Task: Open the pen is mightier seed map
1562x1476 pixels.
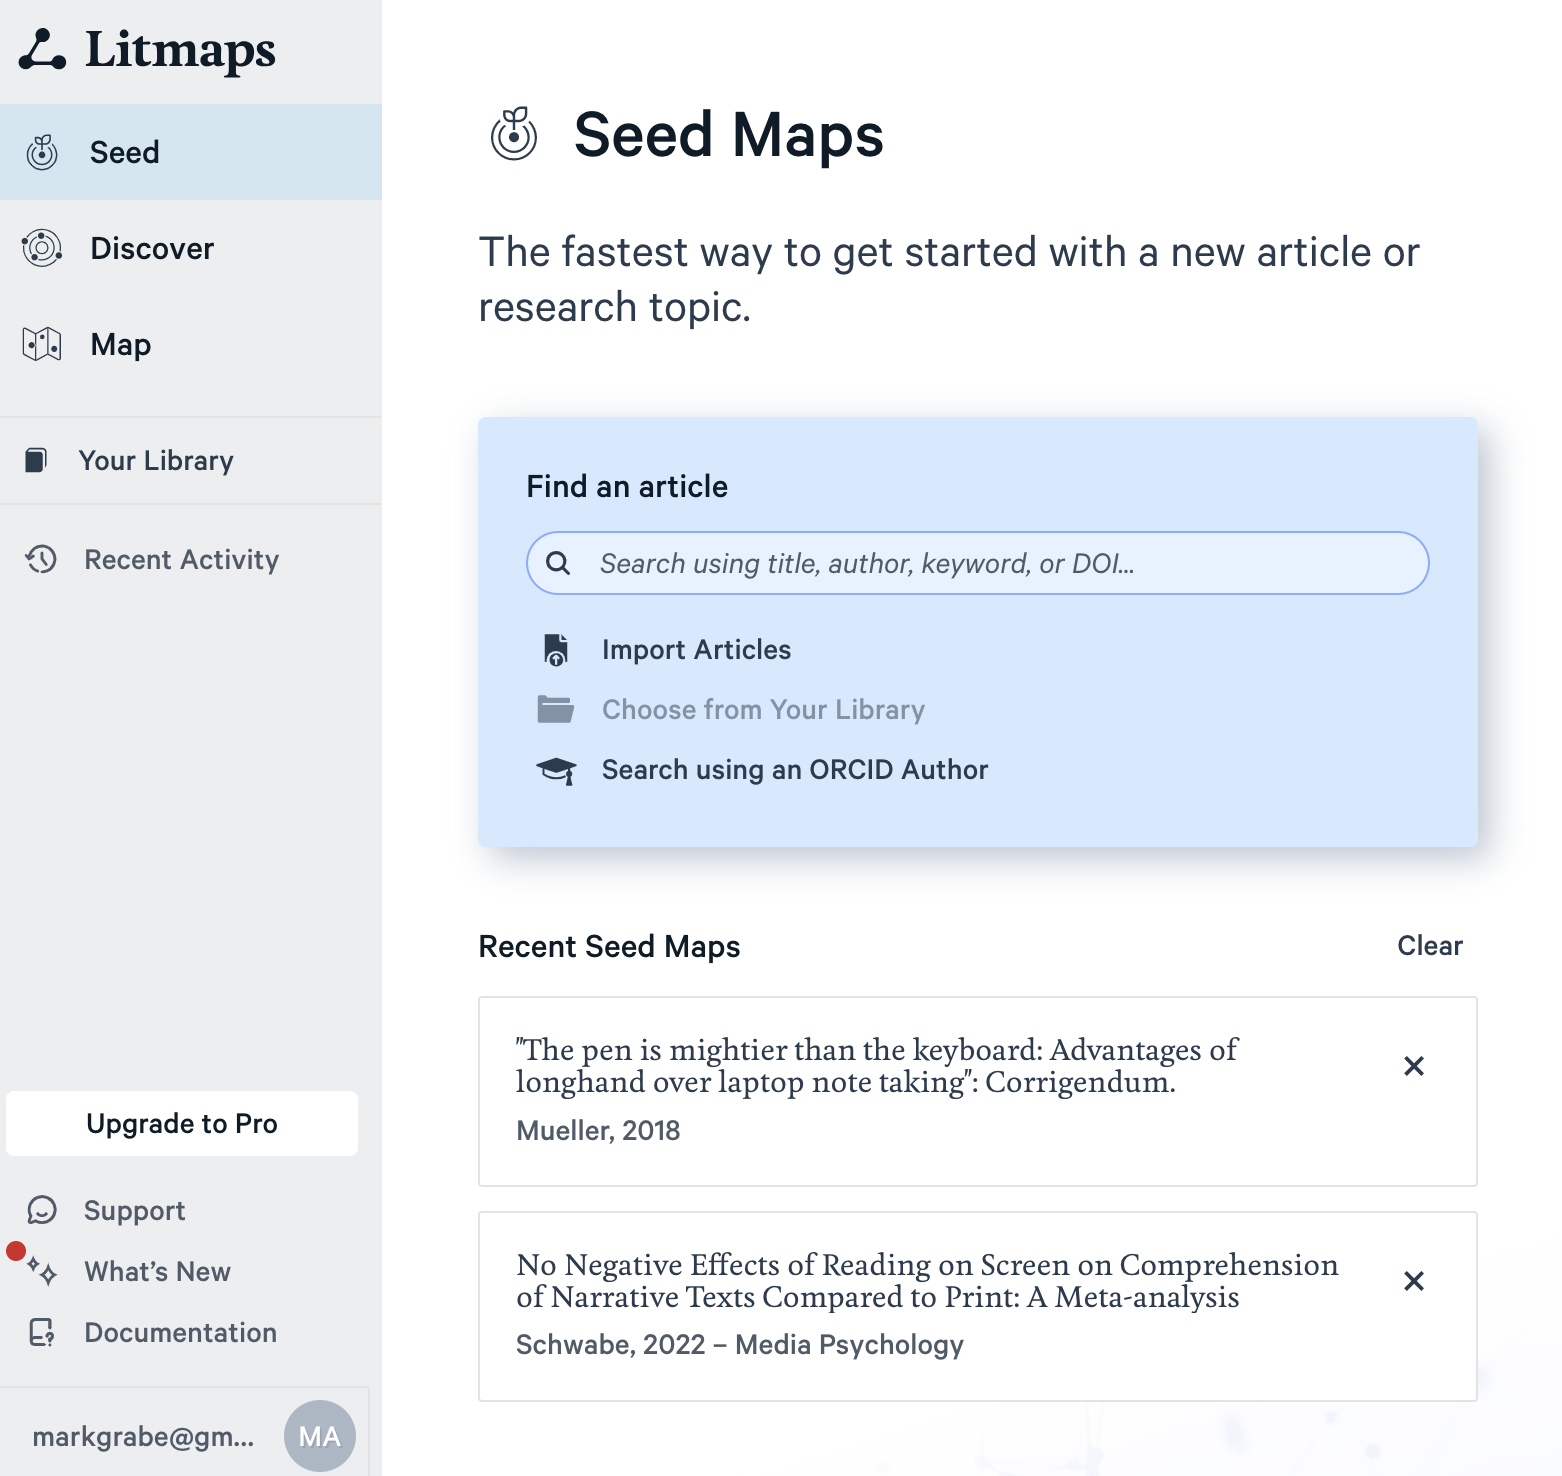Action: point(978,1091)
